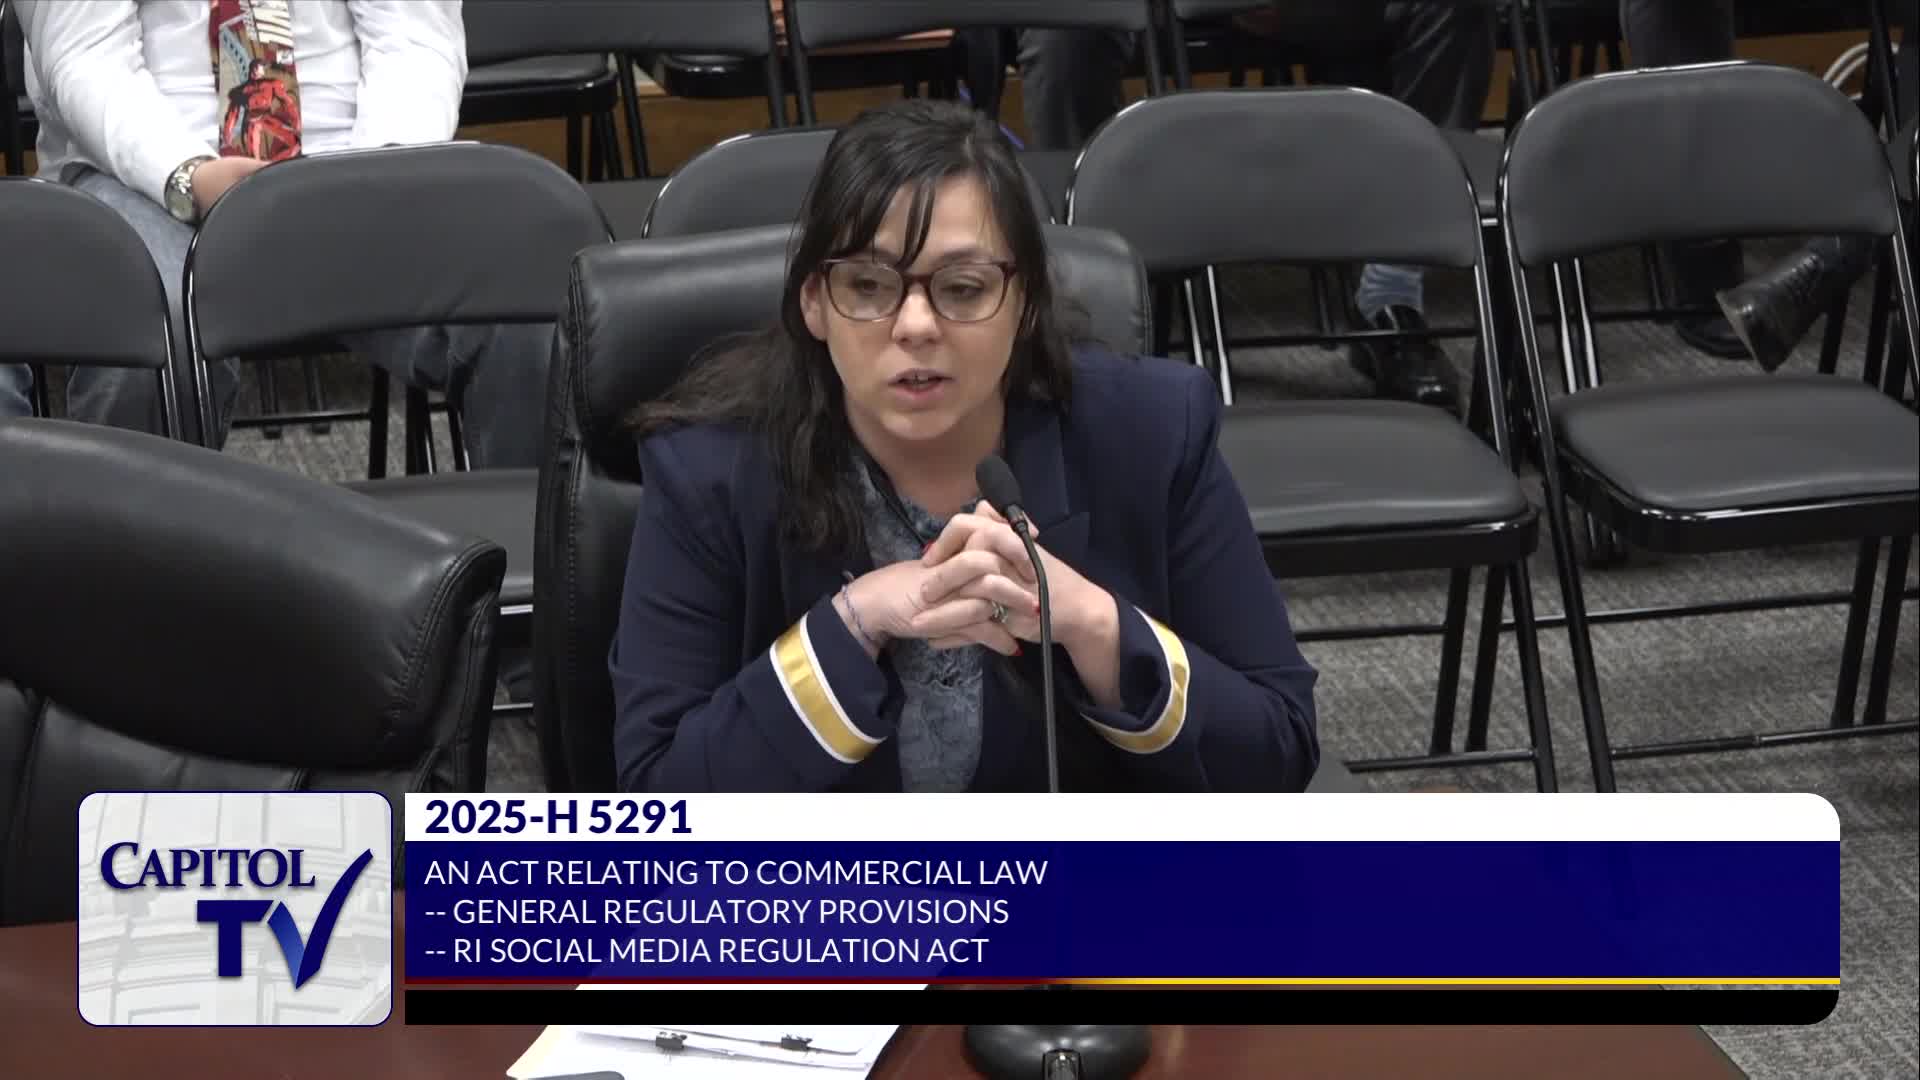
Task: Click the bill number 2025-H 5291
Action: point(558,818)
